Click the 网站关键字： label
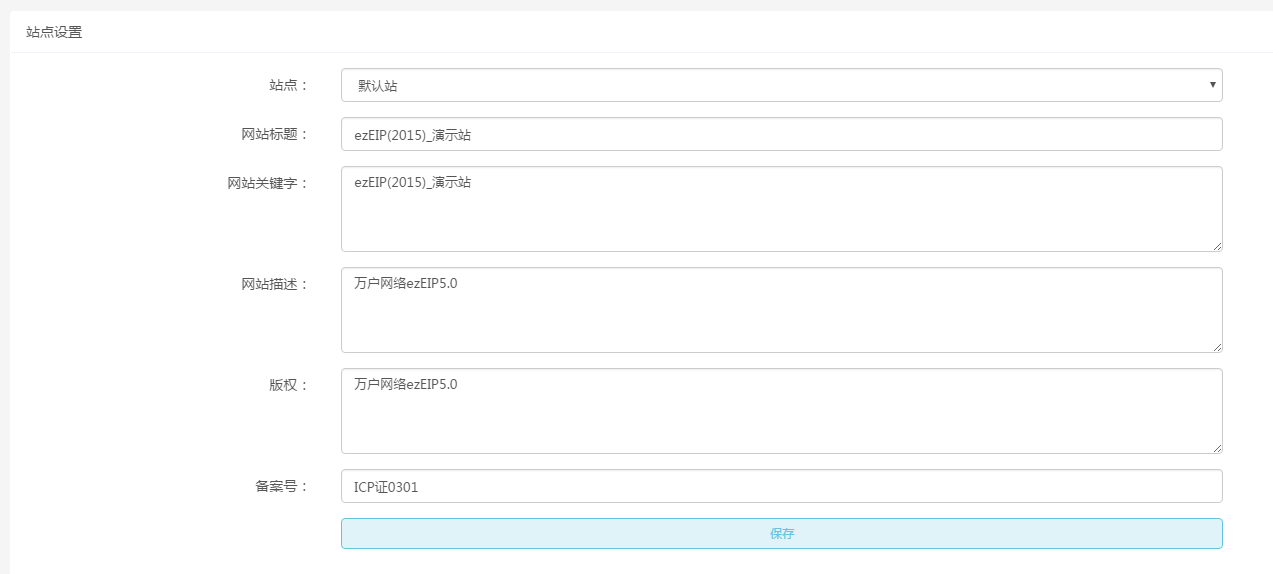 pos(269,183)
